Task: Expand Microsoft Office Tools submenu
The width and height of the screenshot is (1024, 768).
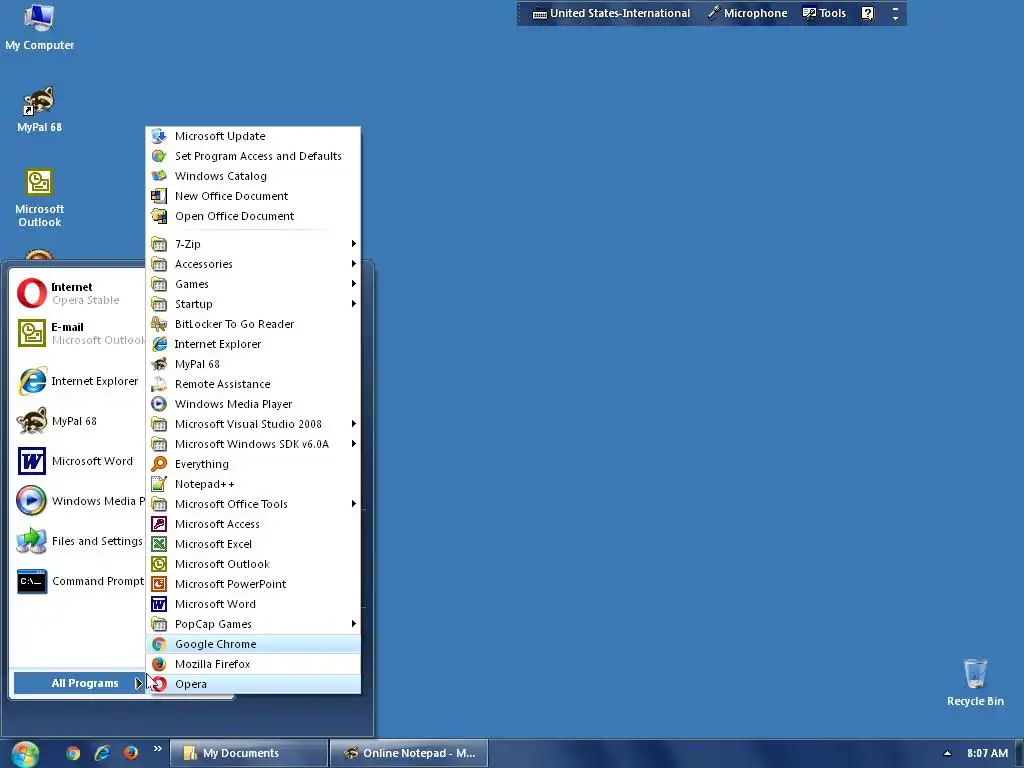Action: pyautogui.click(x=253, y=504)
